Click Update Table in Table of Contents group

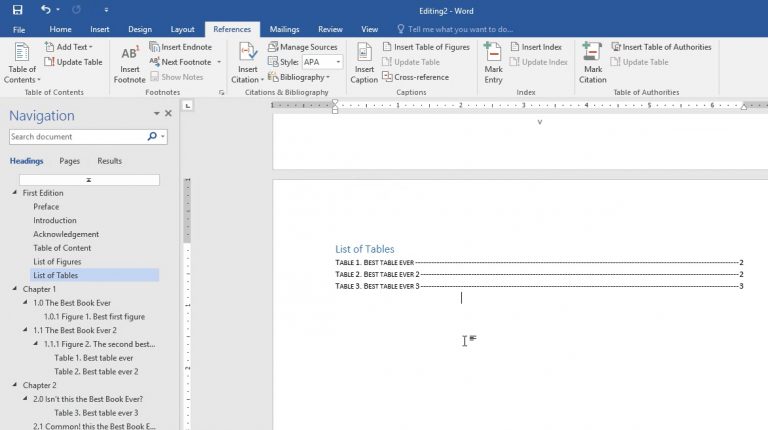click(x=73, y=62)
